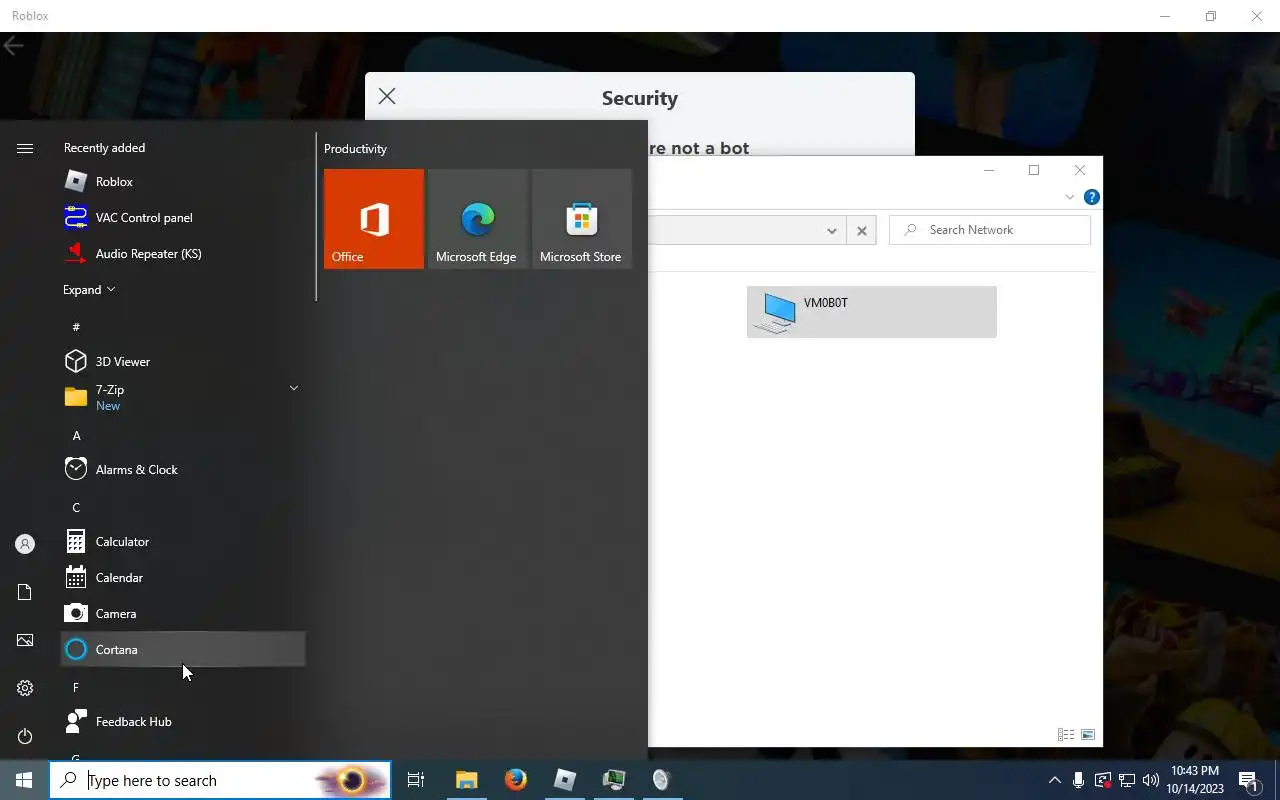This screenshot has height=800, width=1280.
Task: Expand the Recently added list
Action: (89, 289)
